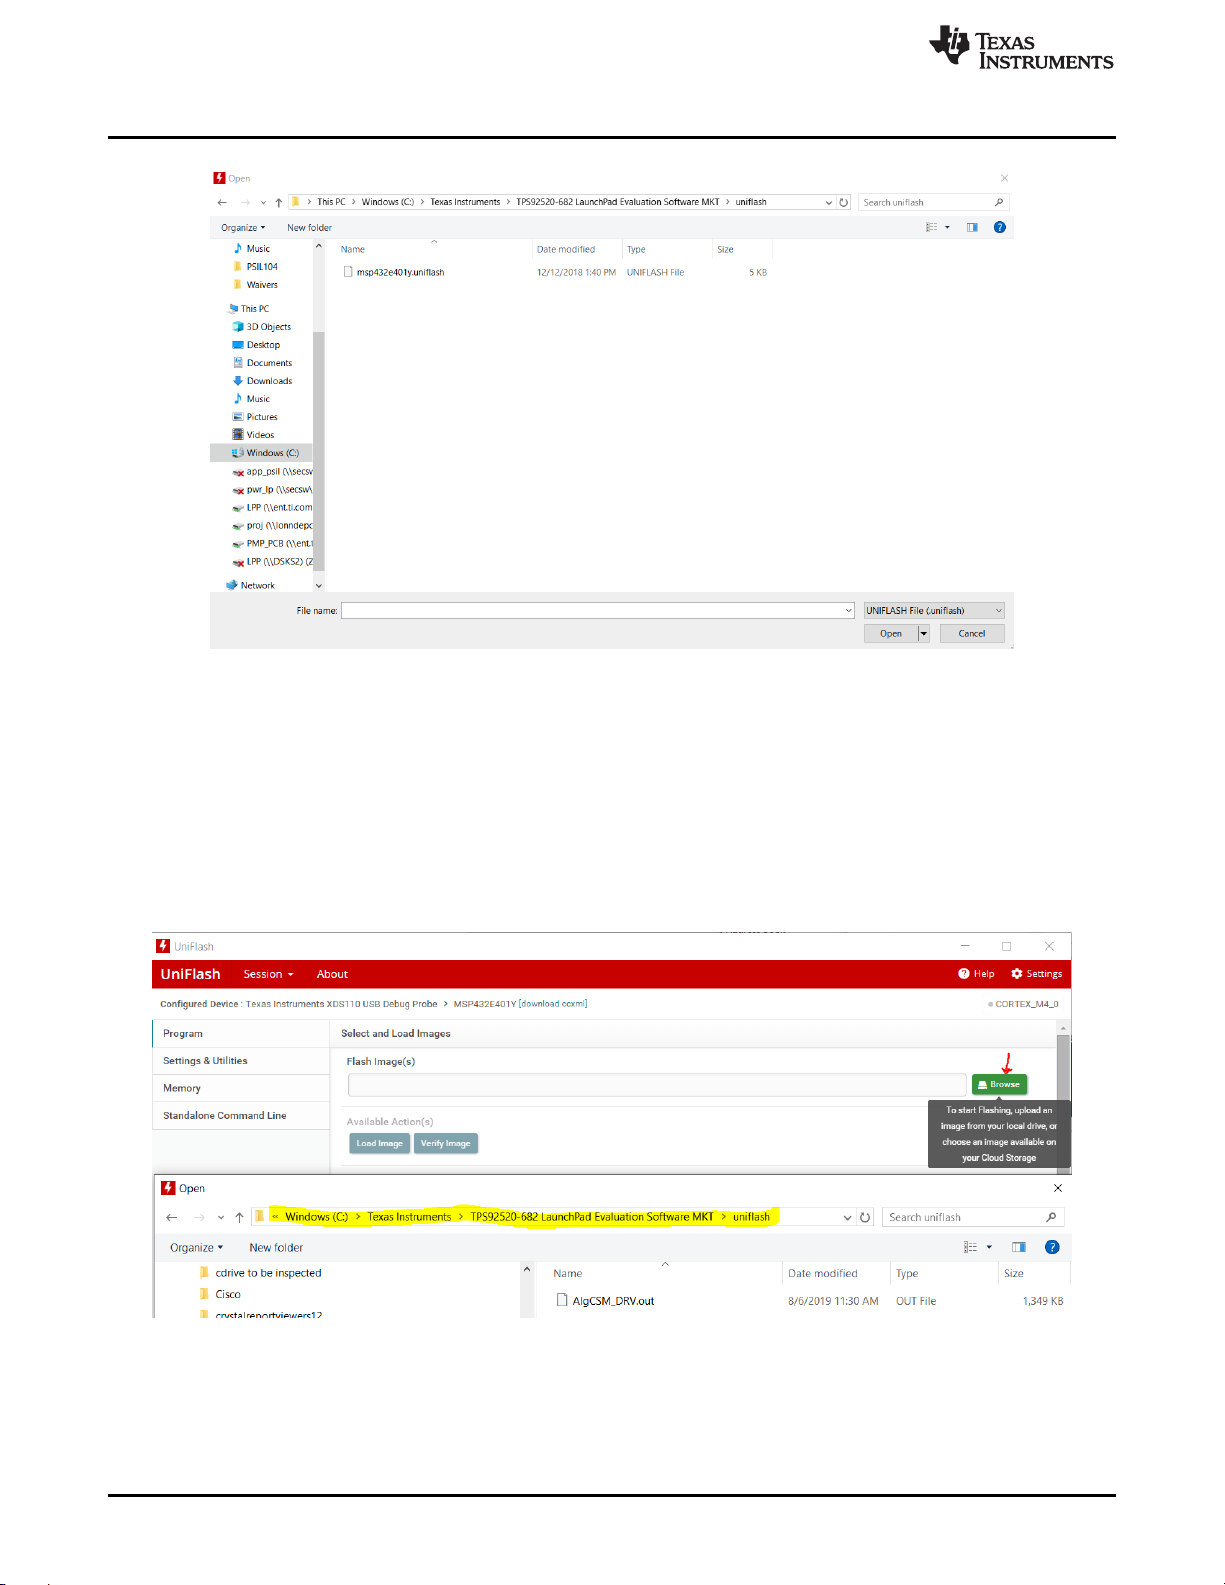
Task: Click the download ccxml link
Action: click(x=553, y=1003)
